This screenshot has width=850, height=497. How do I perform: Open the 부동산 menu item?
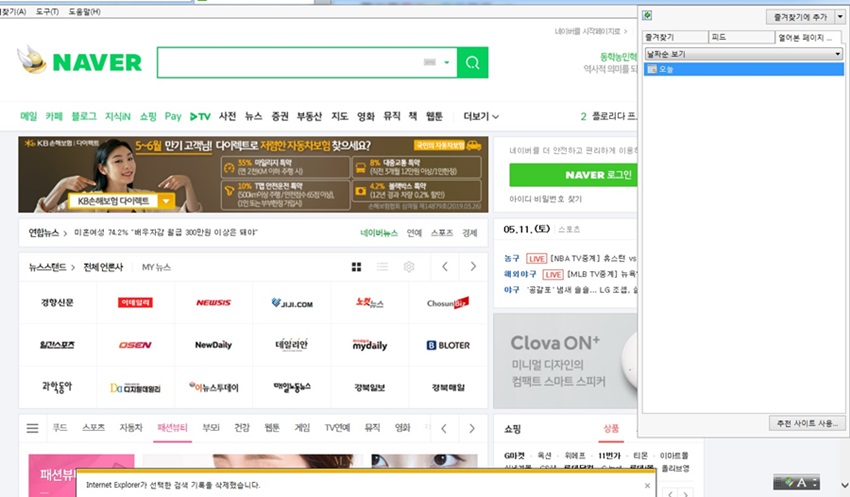pyautogui.click(x=309, y=116)
